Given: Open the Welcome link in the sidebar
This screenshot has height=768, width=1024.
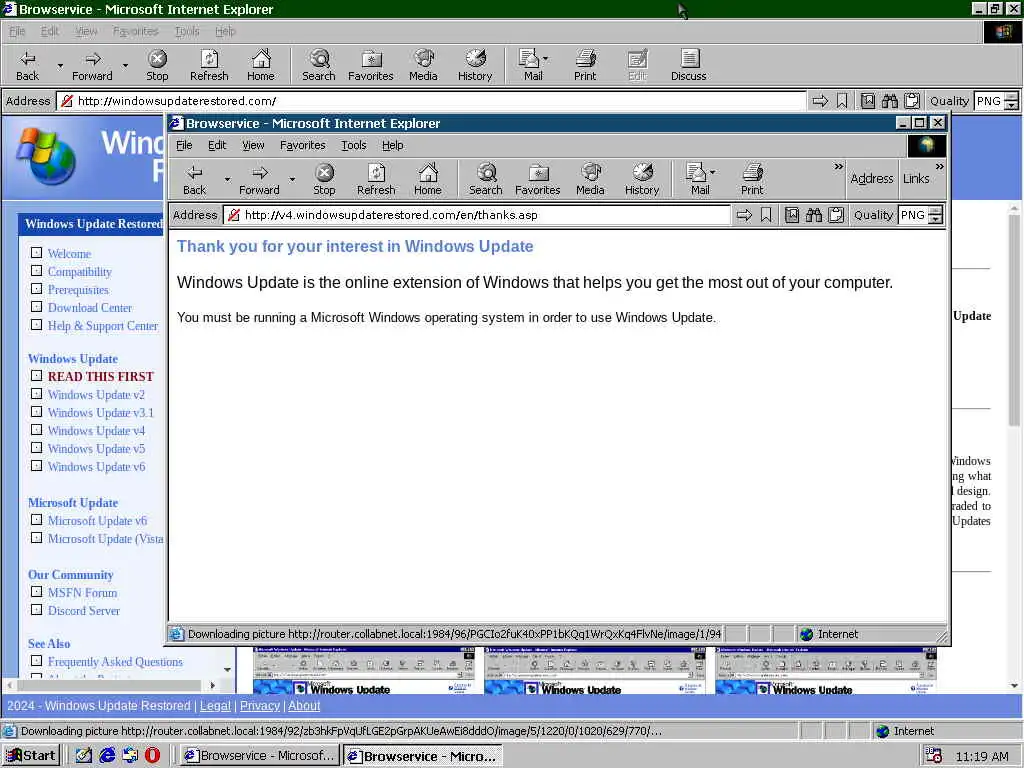Looking at the screenshot, I should (69, 253).
